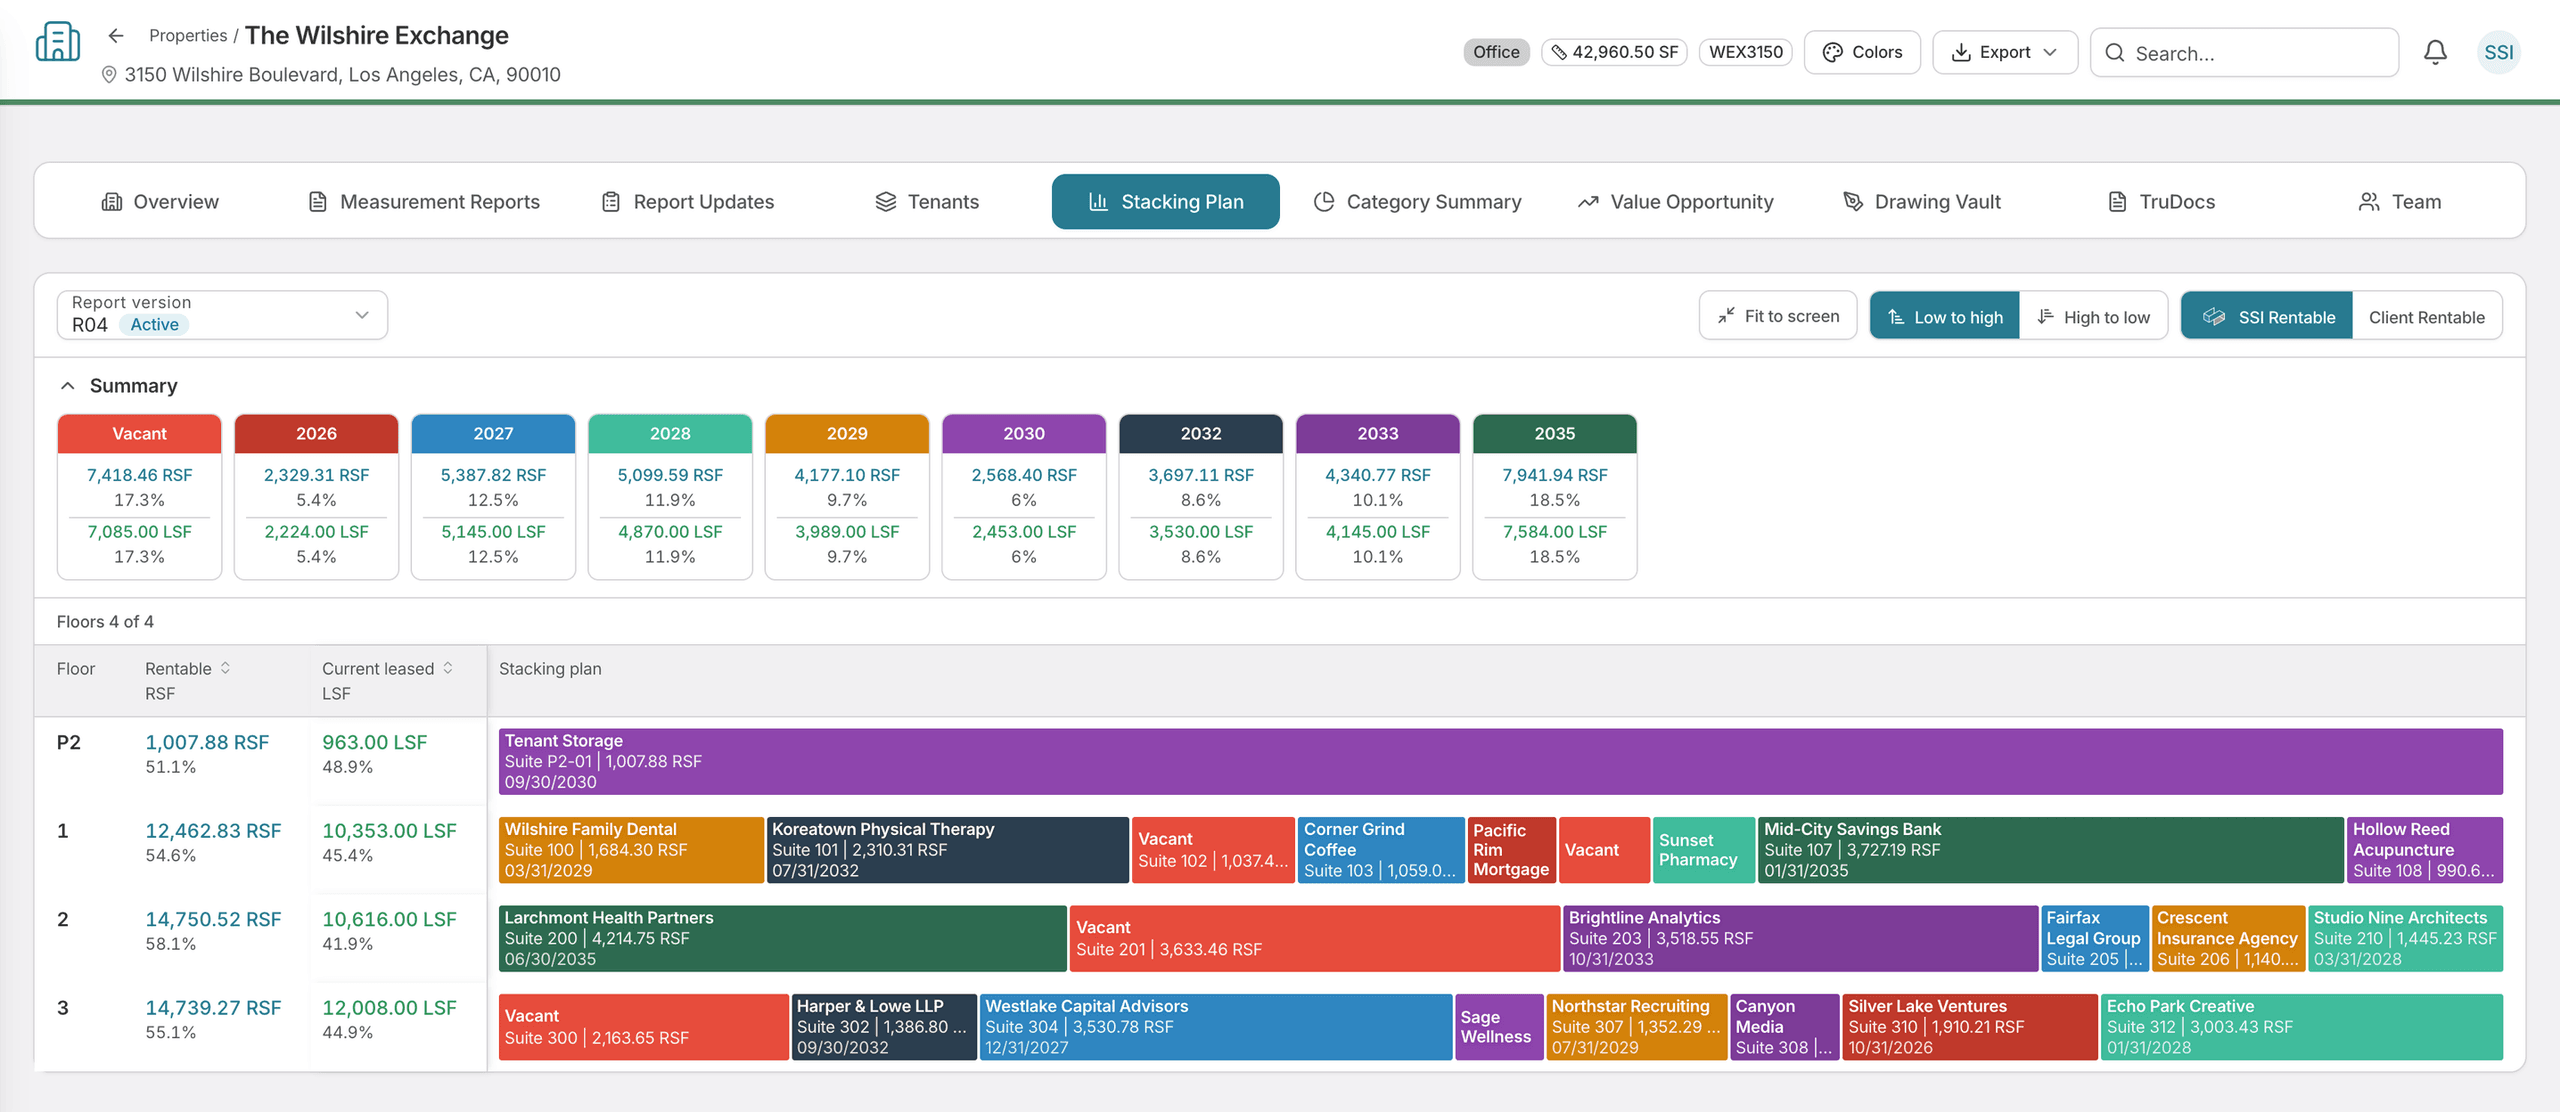Click the Value Opportunity trend icon
Viewport: 2560px width, 1112px height.
(x=1588, y=202)
